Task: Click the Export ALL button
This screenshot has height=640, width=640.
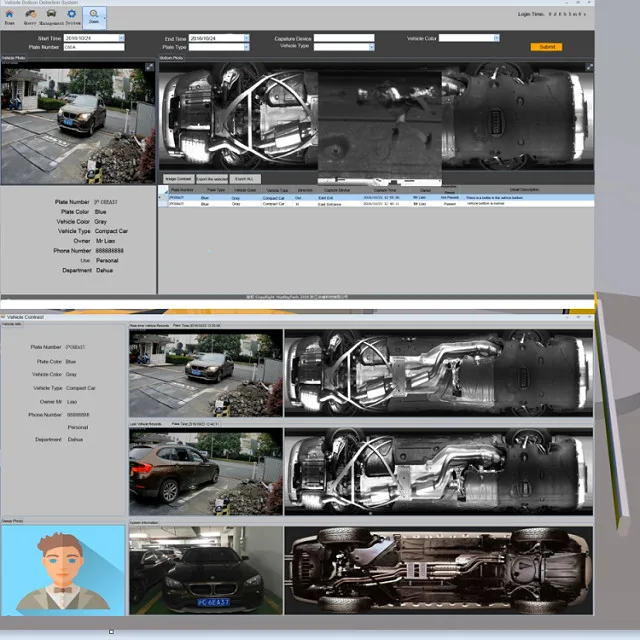Action: pyautogui.click(x=245, y=179)
